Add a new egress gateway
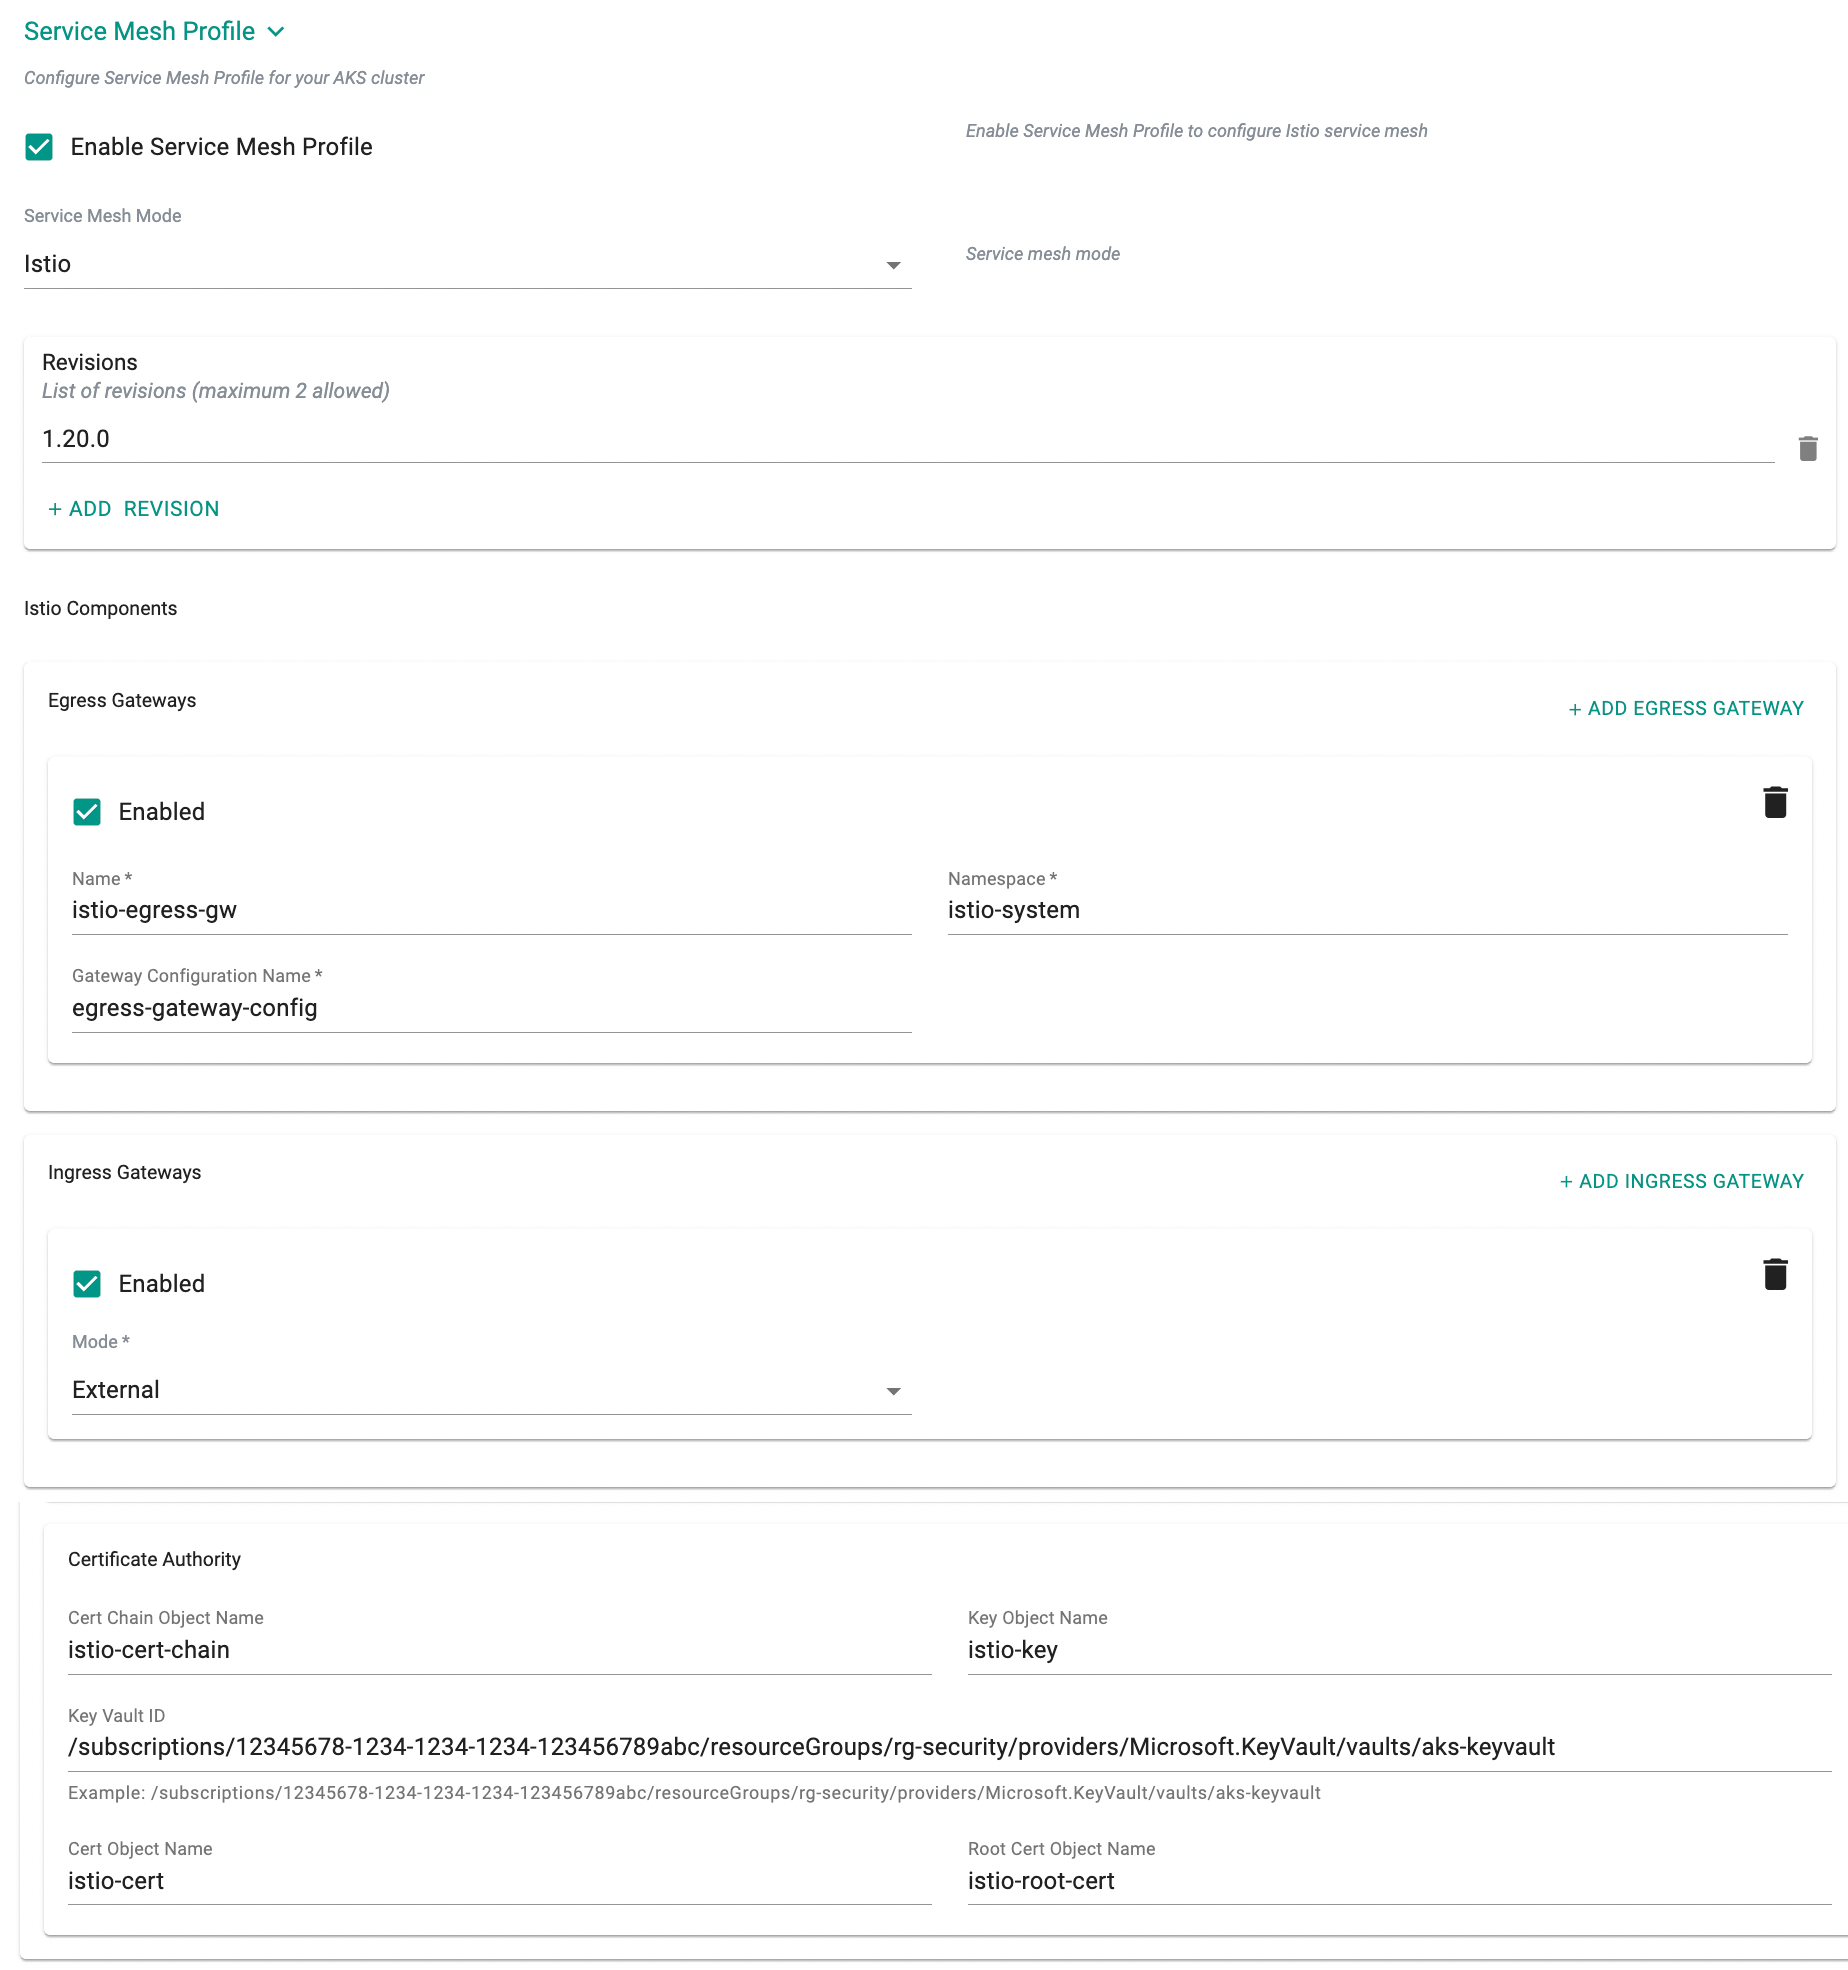The width and height of the screenshot is (1848, 1970). click(1686, 709)
